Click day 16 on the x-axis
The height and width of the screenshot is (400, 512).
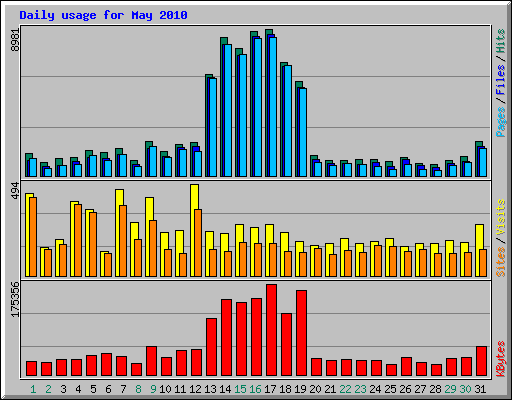pos(255,389)
